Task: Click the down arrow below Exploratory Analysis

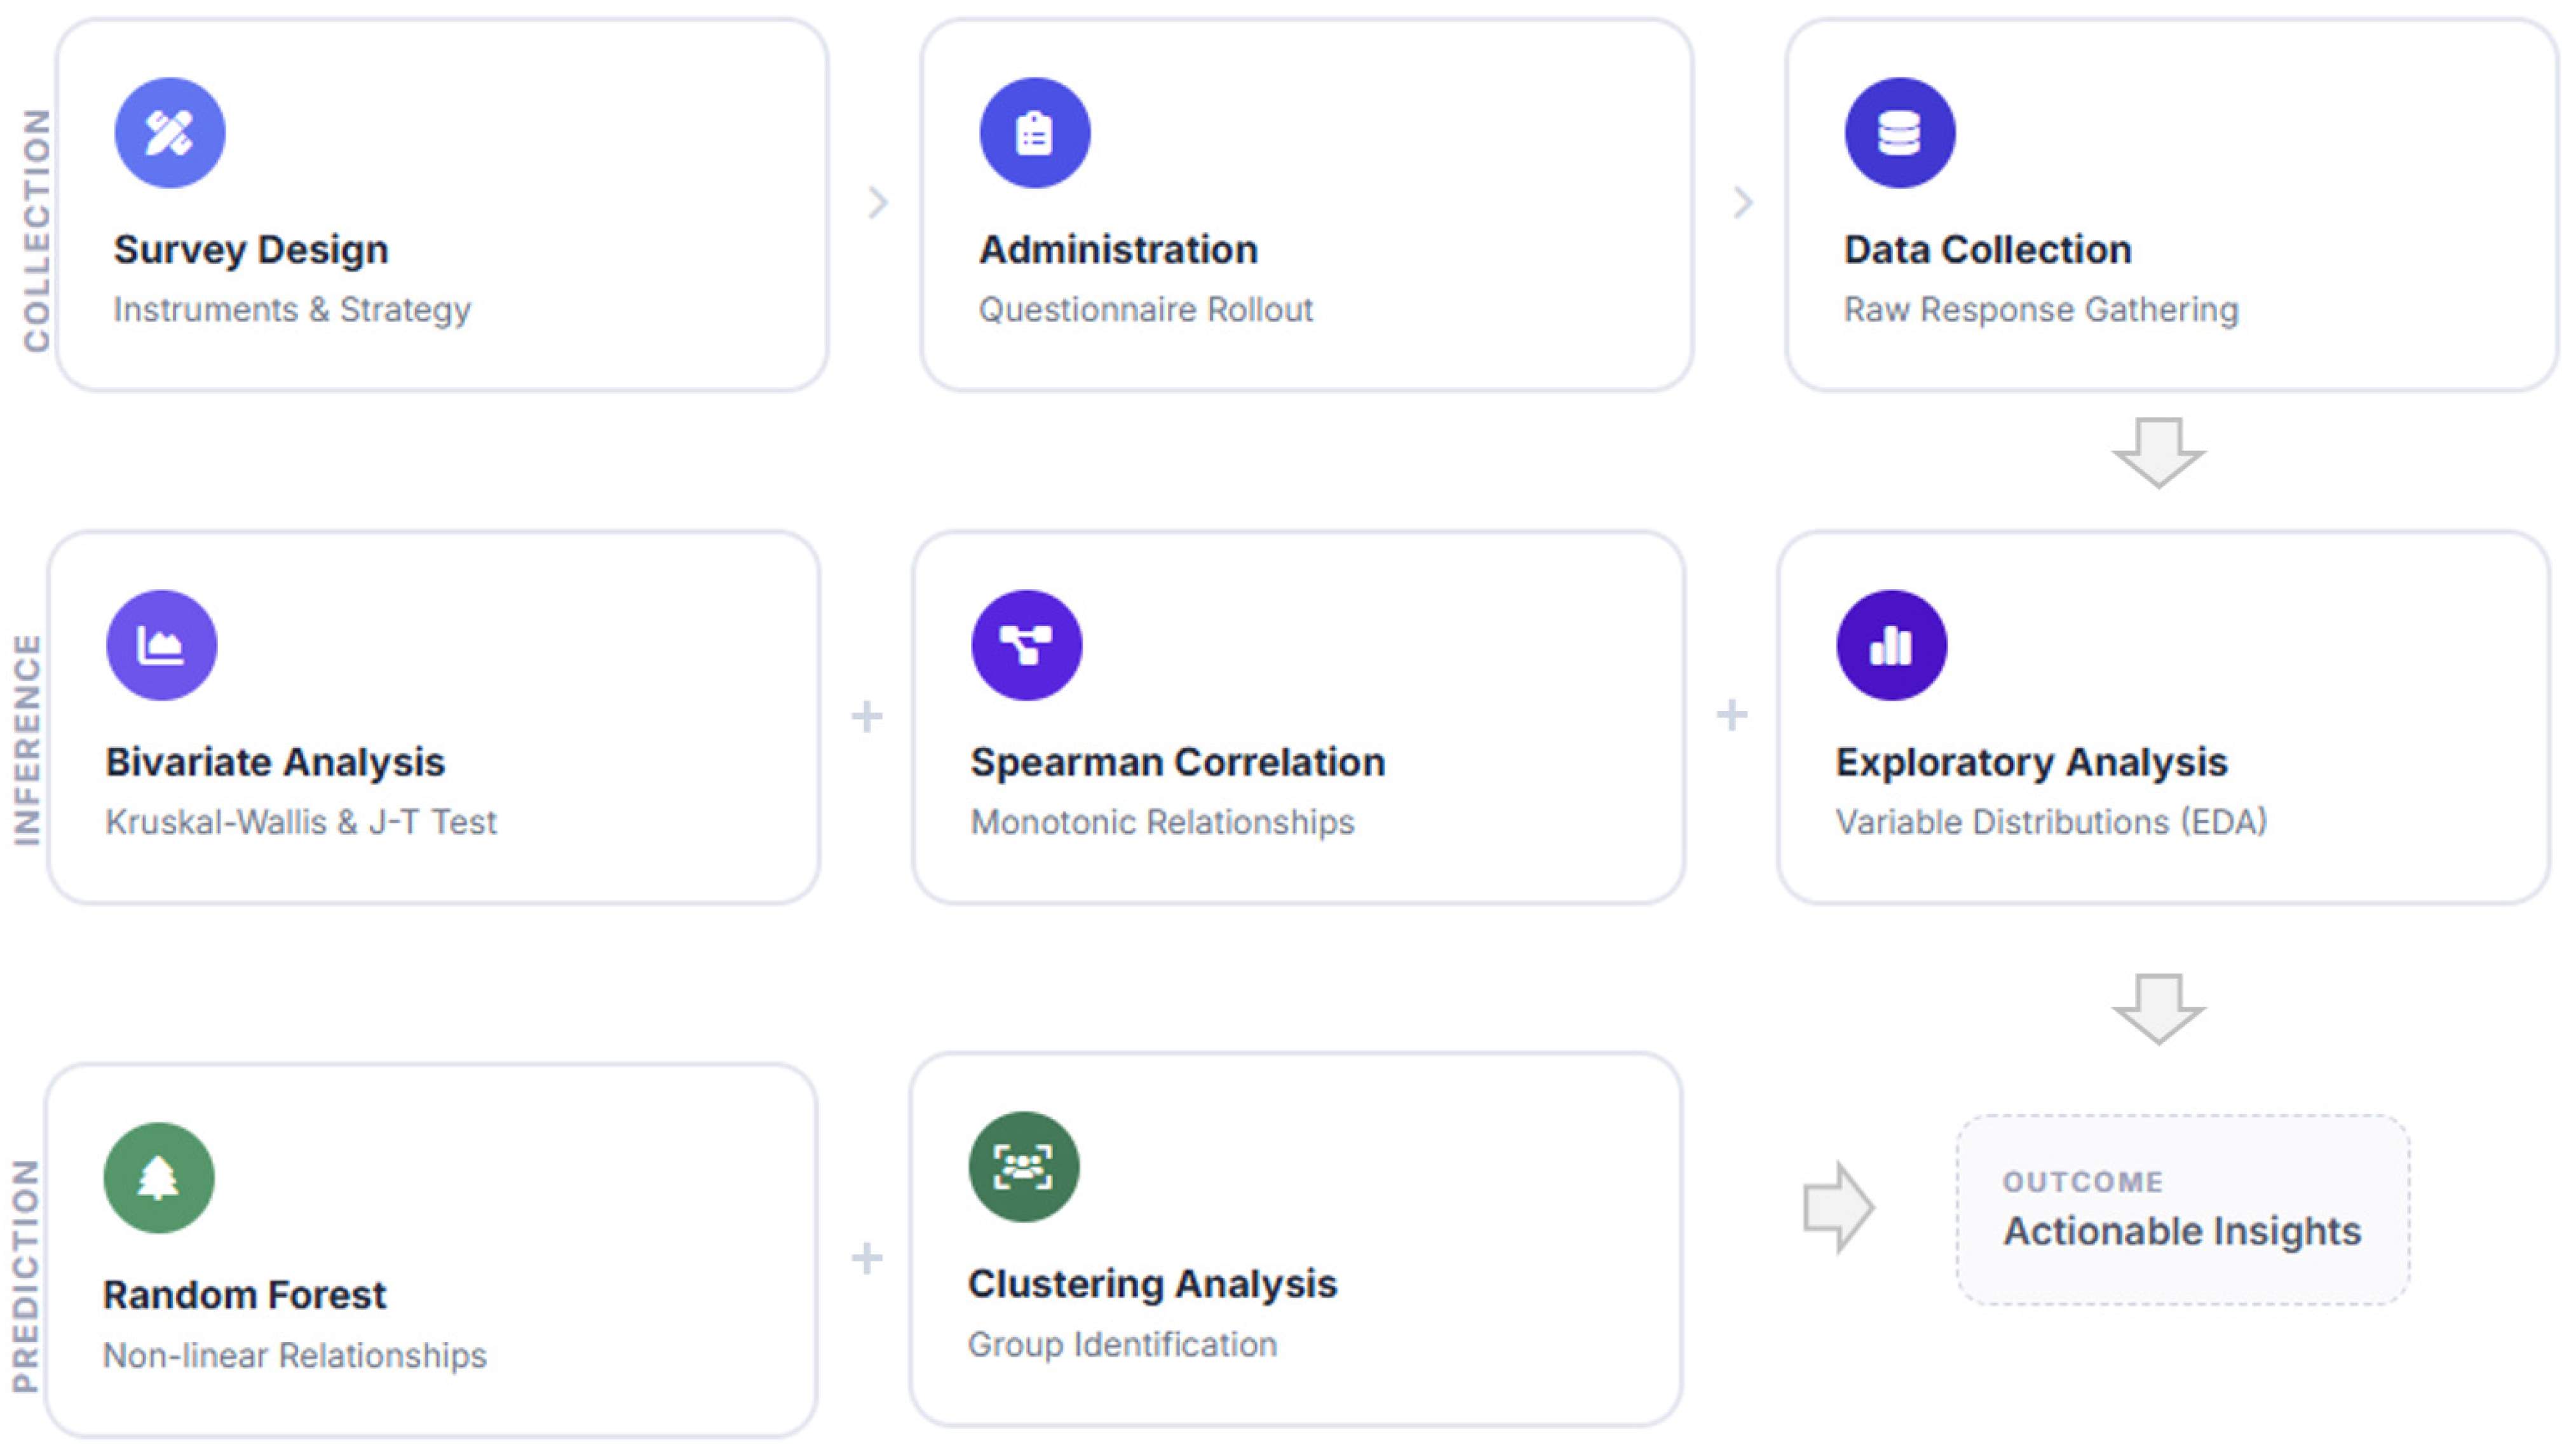Action: click(2159, 1009)
